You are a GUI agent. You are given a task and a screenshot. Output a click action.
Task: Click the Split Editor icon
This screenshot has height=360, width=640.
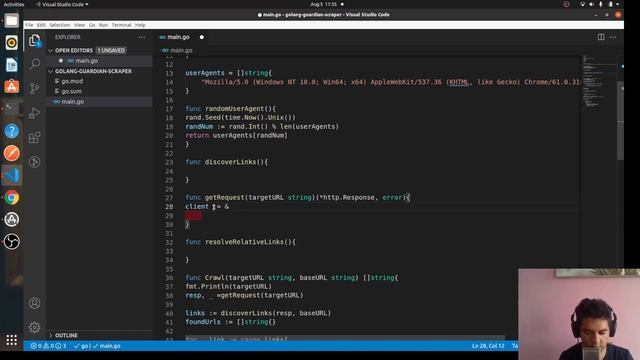tap(601, 37)
